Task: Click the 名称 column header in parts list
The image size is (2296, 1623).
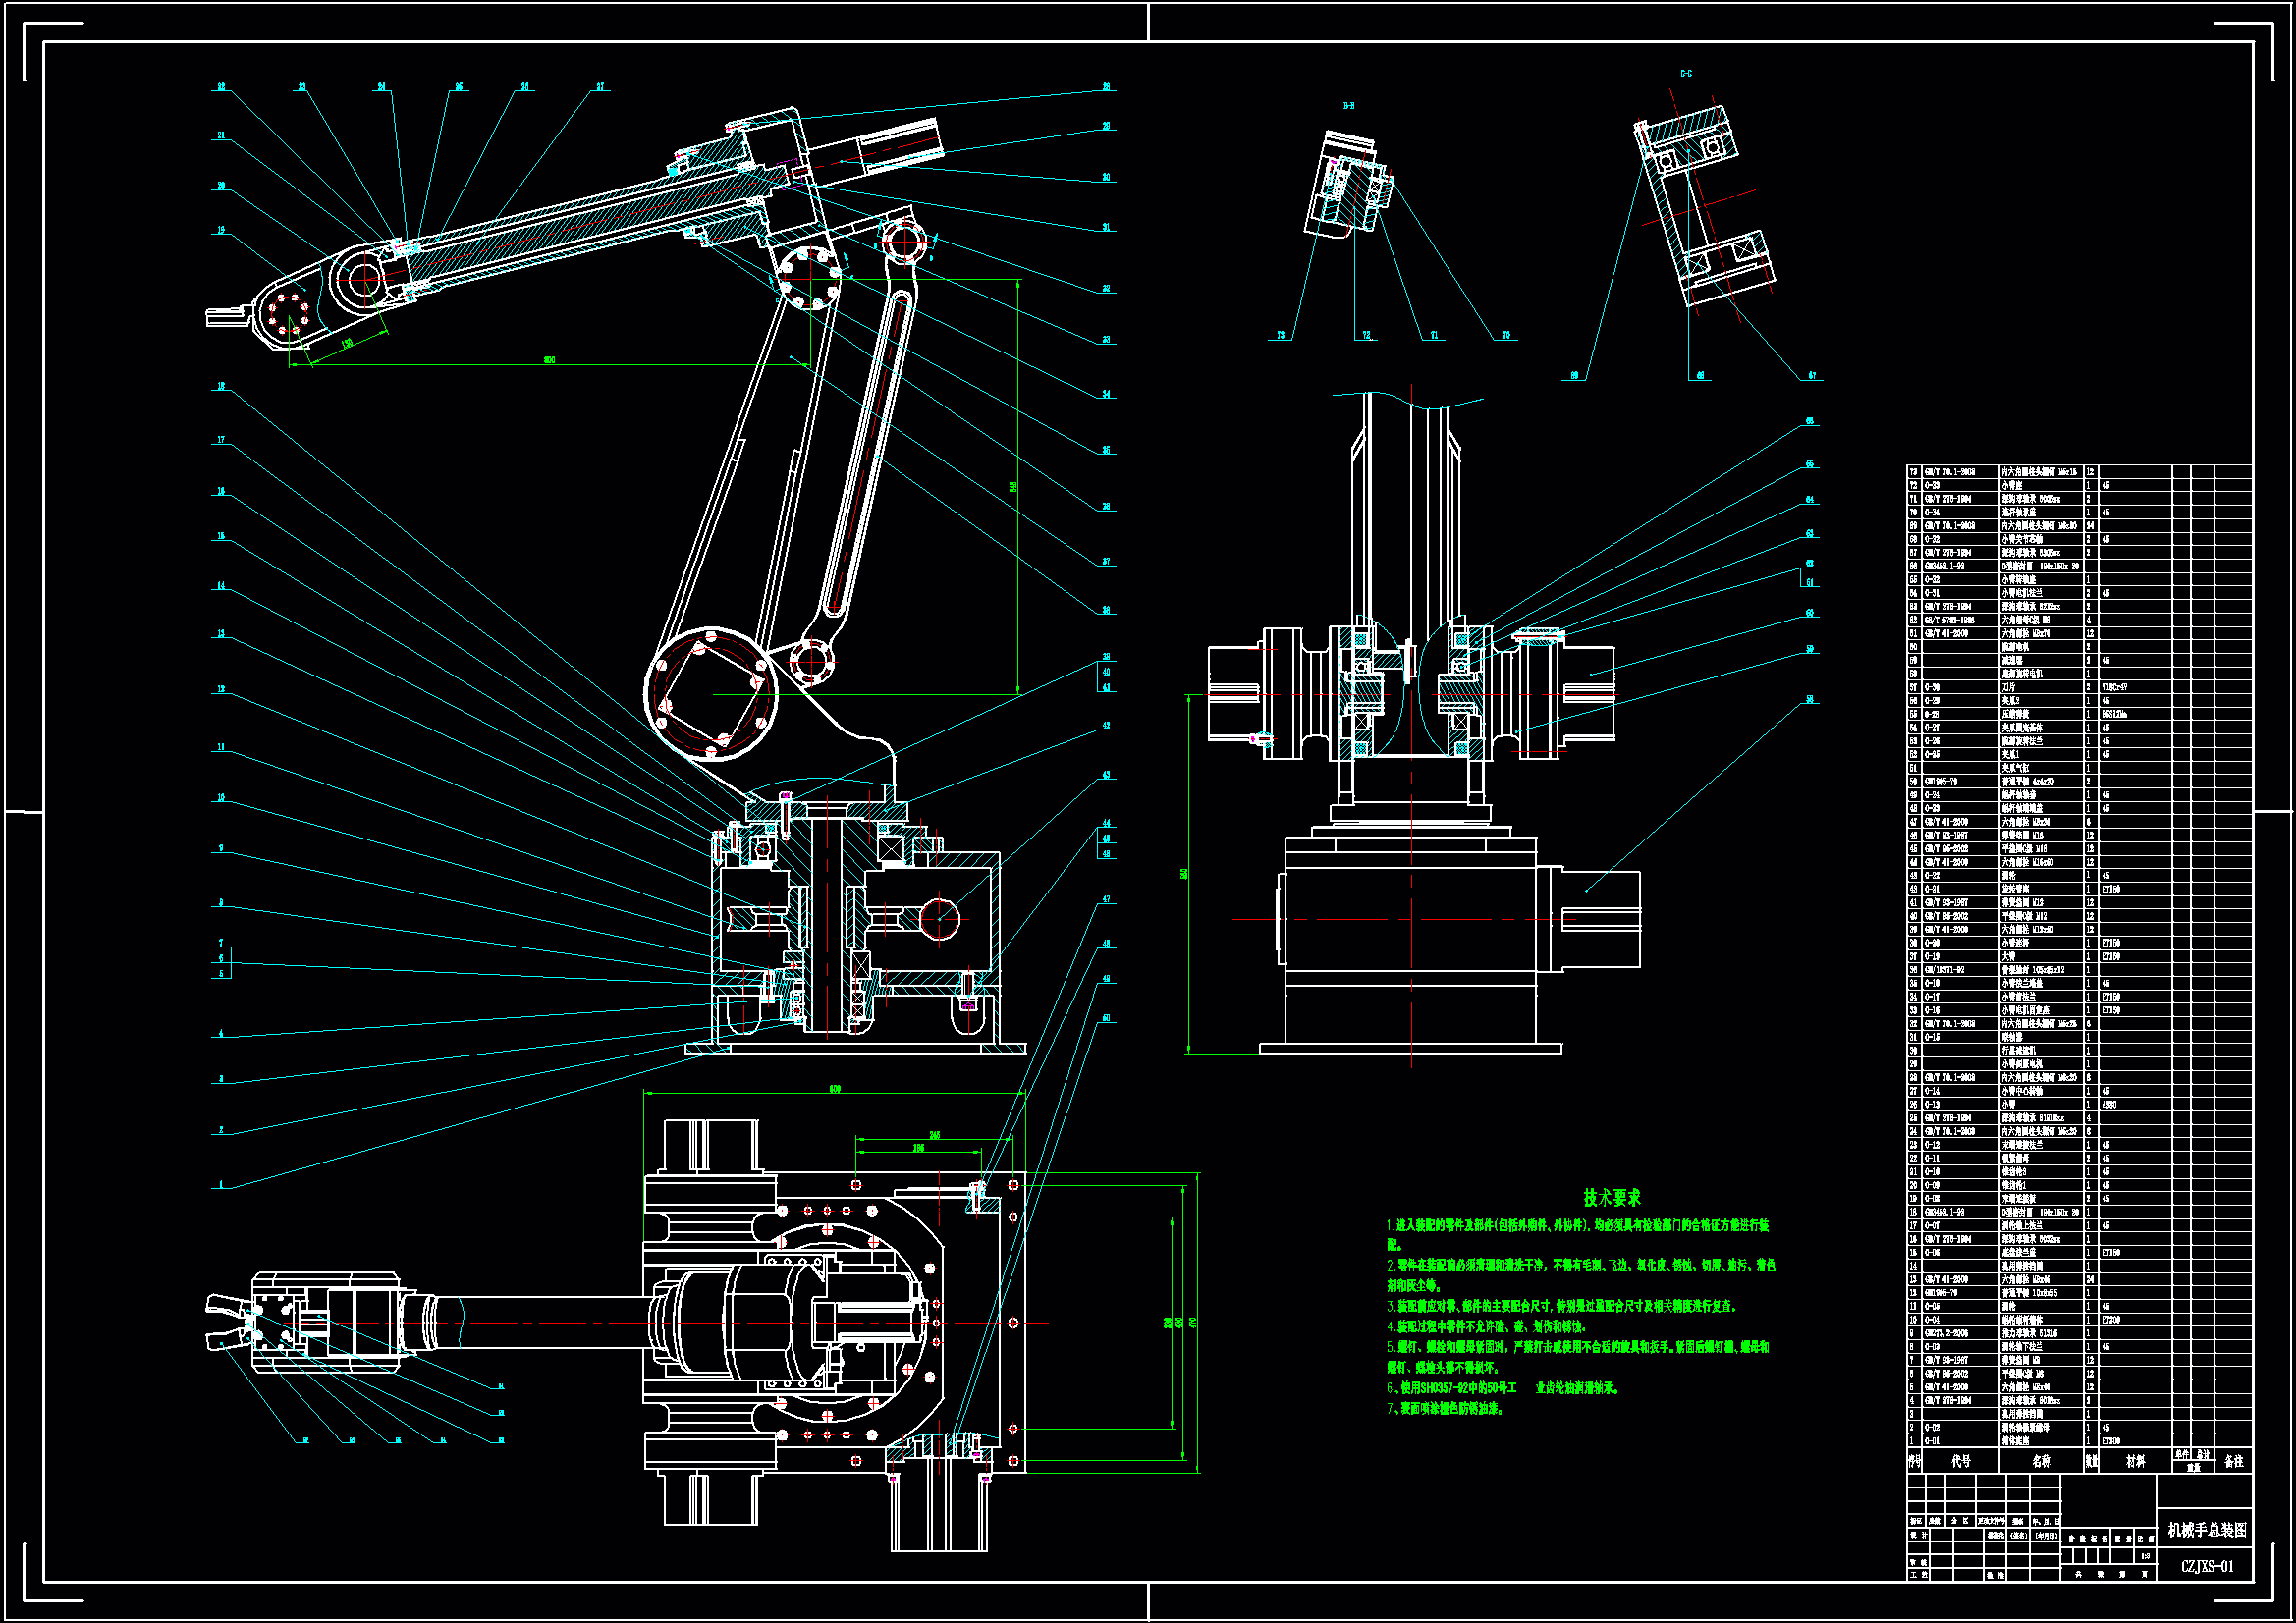Action: point(2041,1461)
